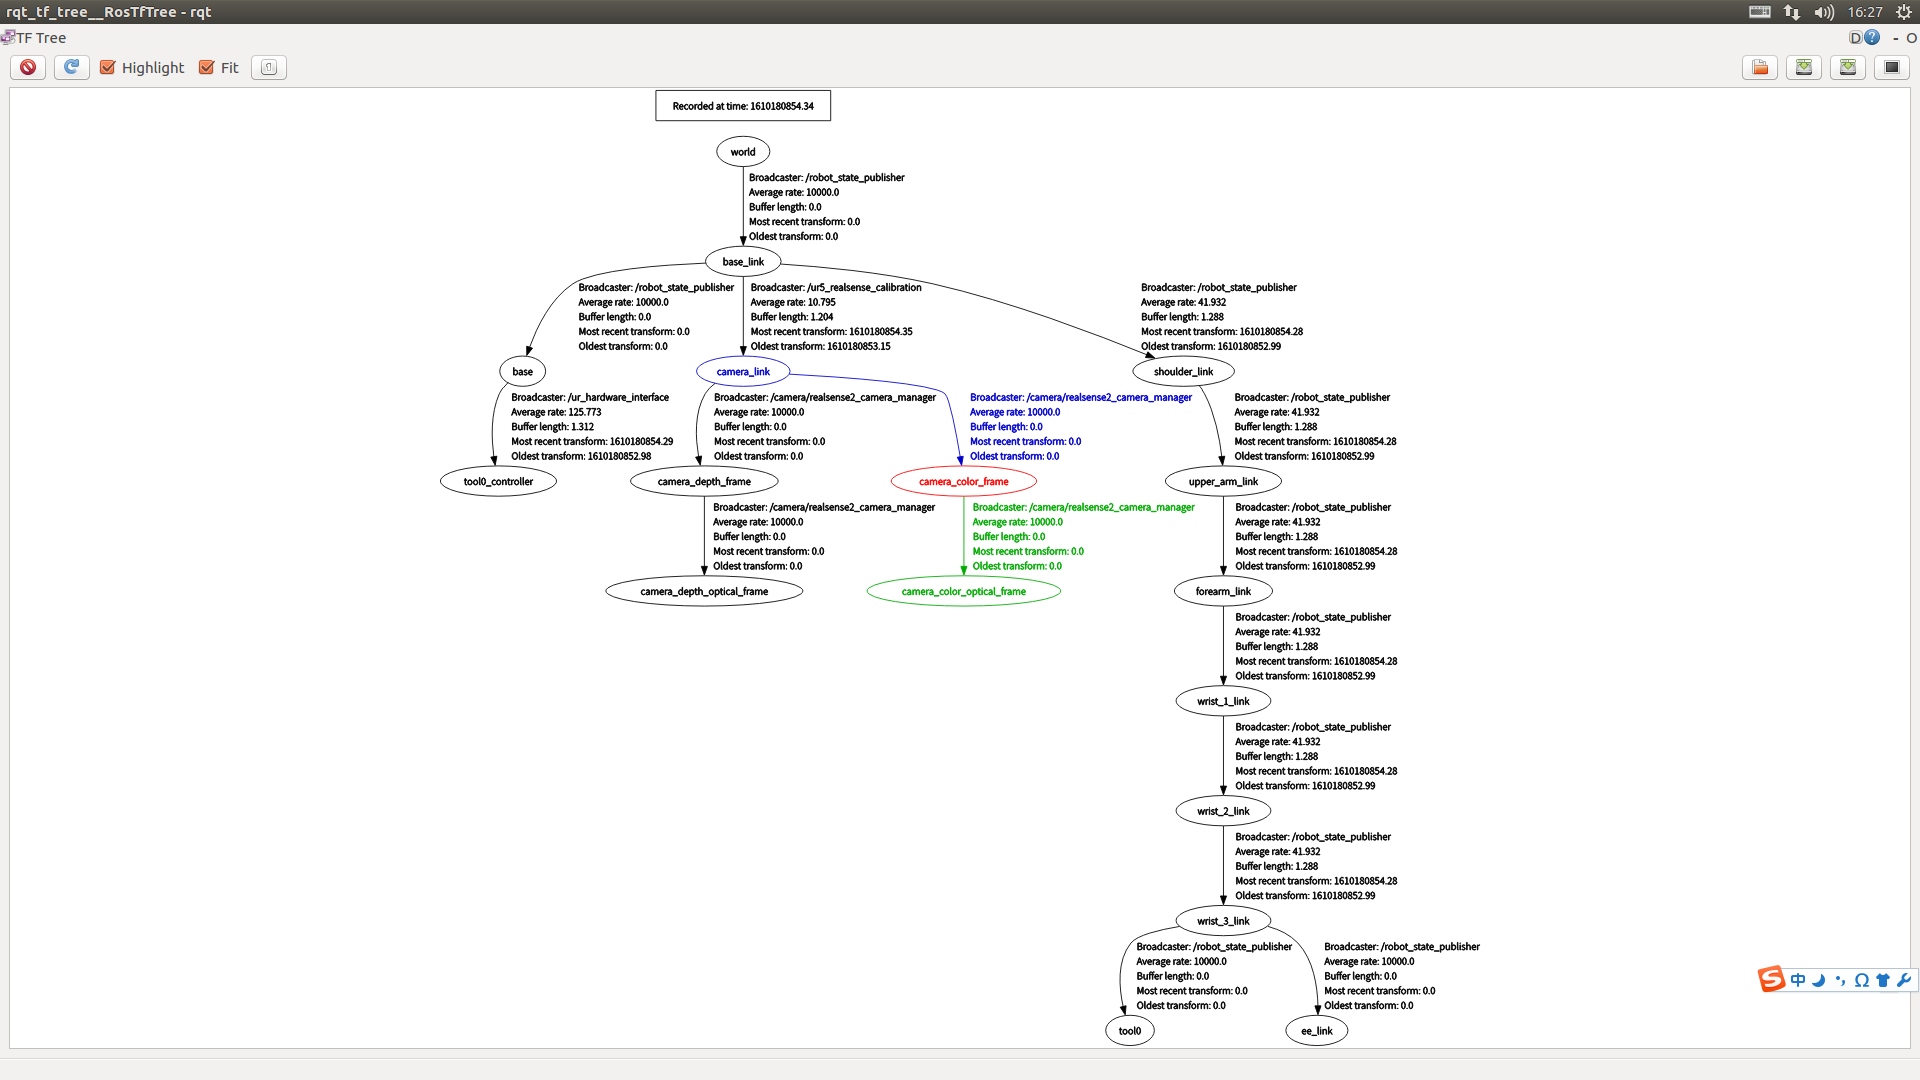Select the camera_color_frame node

963,481
